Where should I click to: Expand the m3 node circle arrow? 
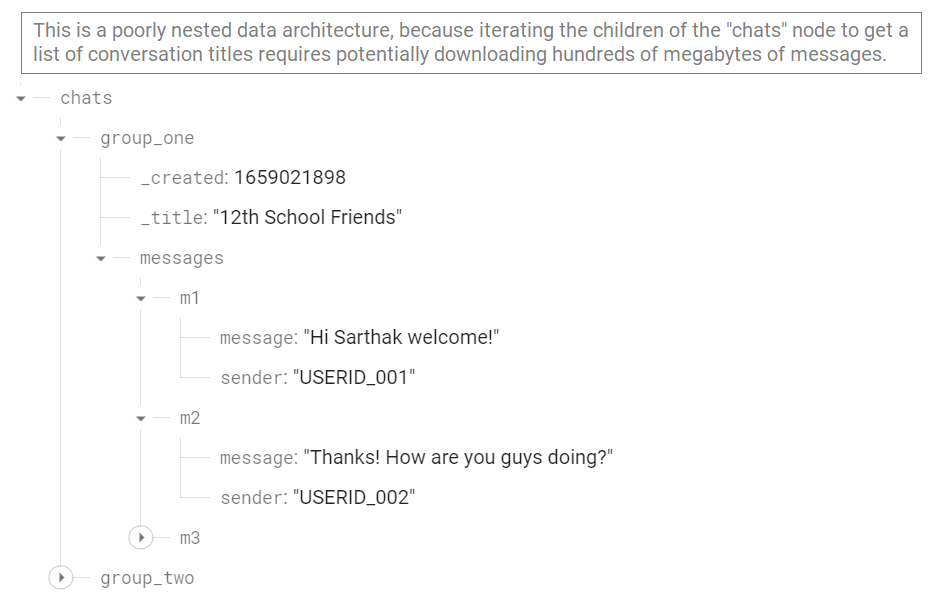tap(141, 538)
